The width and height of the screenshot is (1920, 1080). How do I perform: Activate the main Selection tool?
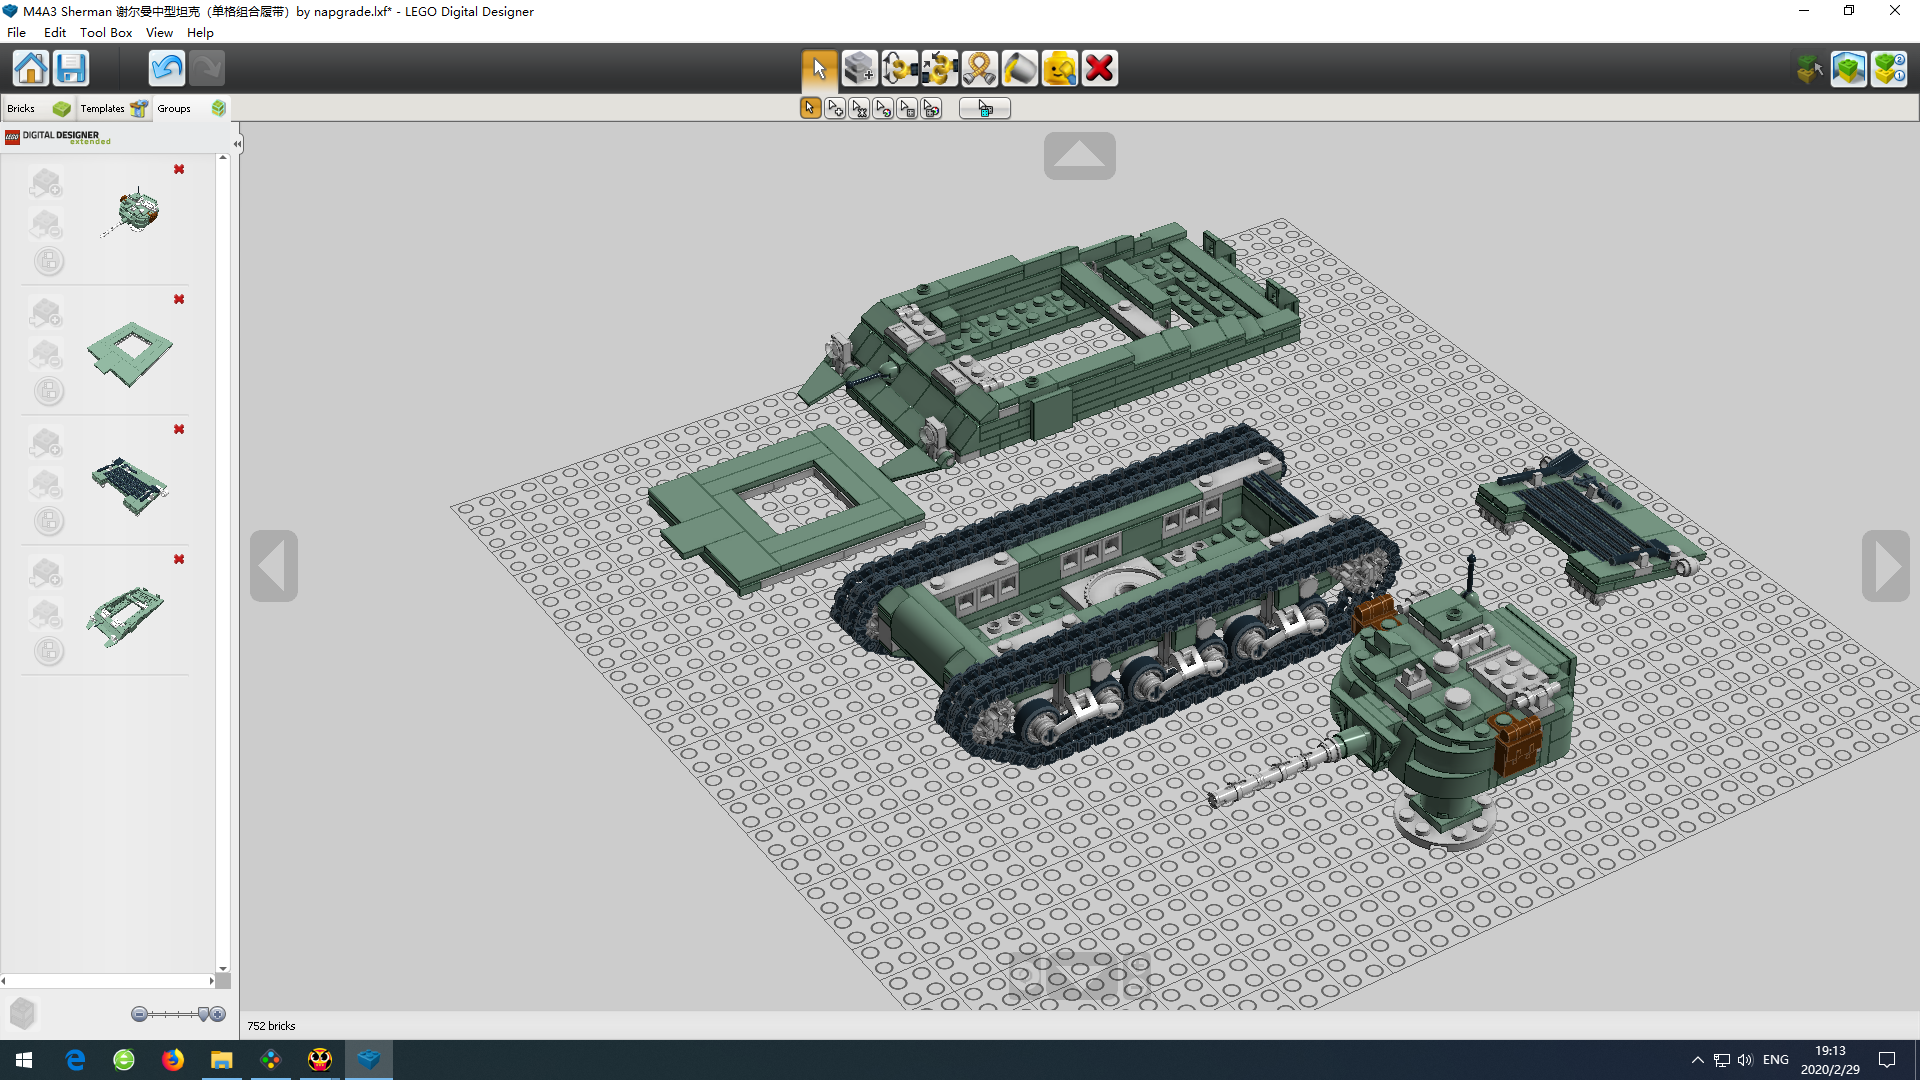[820, 68]
